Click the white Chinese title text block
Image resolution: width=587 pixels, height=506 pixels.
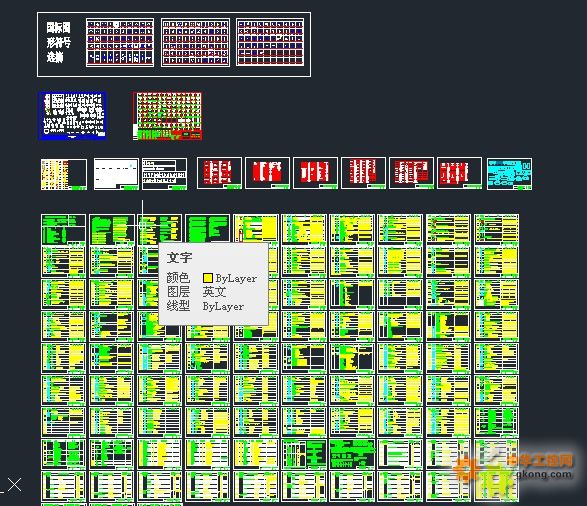pos(59,42)
